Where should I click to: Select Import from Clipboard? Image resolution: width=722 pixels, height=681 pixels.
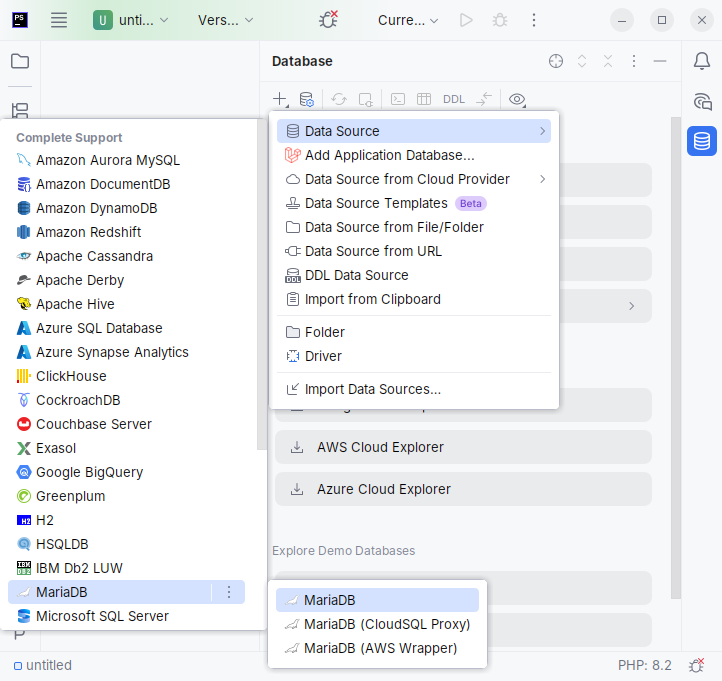[x=414, y=299]
